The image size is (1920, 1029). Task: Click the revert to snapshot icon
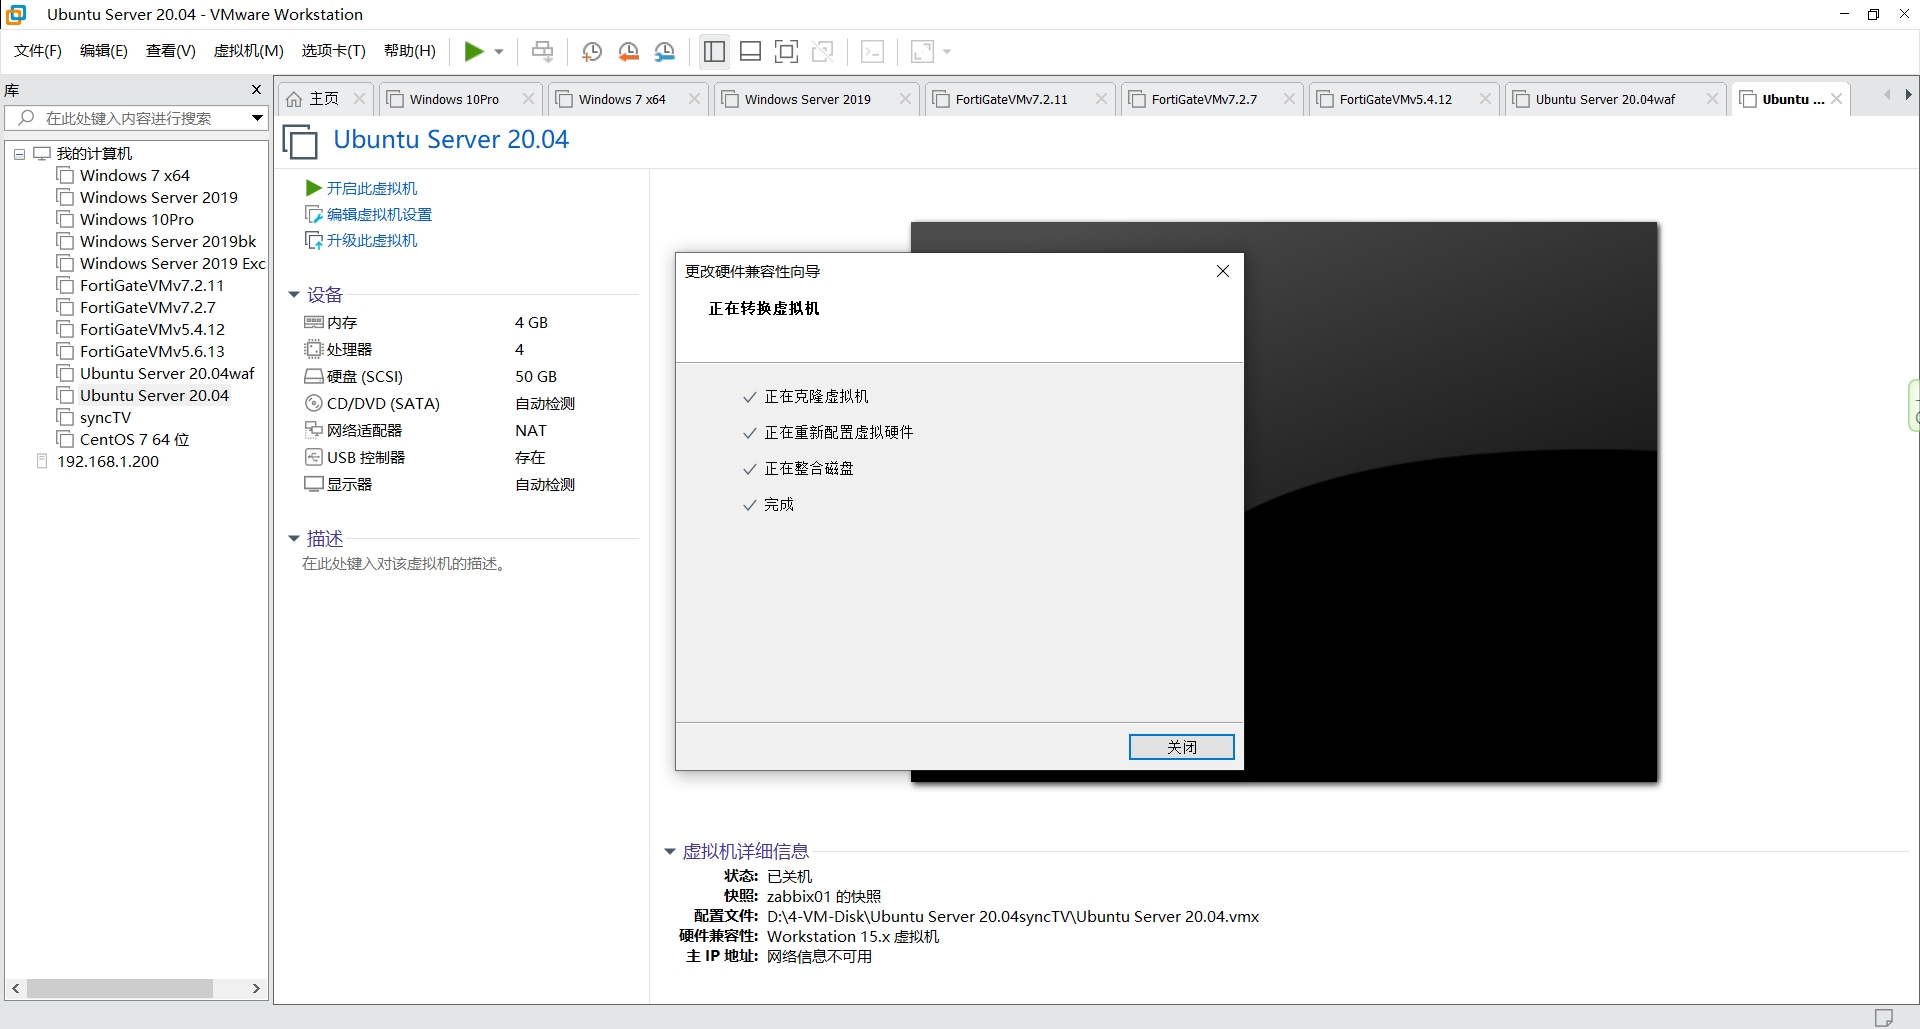pos(628,52)
